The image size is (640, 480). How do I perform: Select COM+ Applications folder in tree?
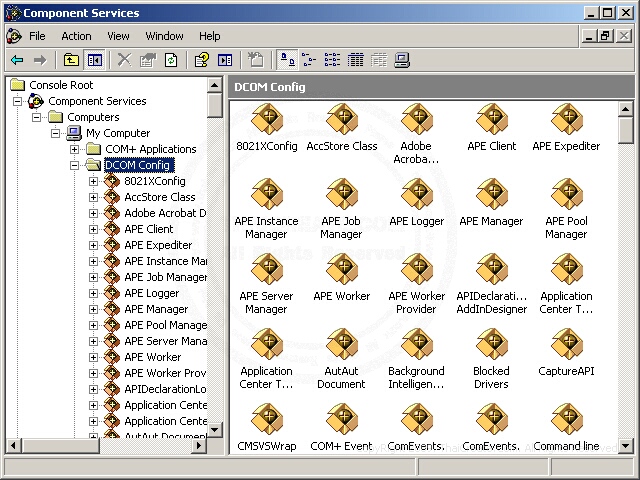[x=151, y=149]
